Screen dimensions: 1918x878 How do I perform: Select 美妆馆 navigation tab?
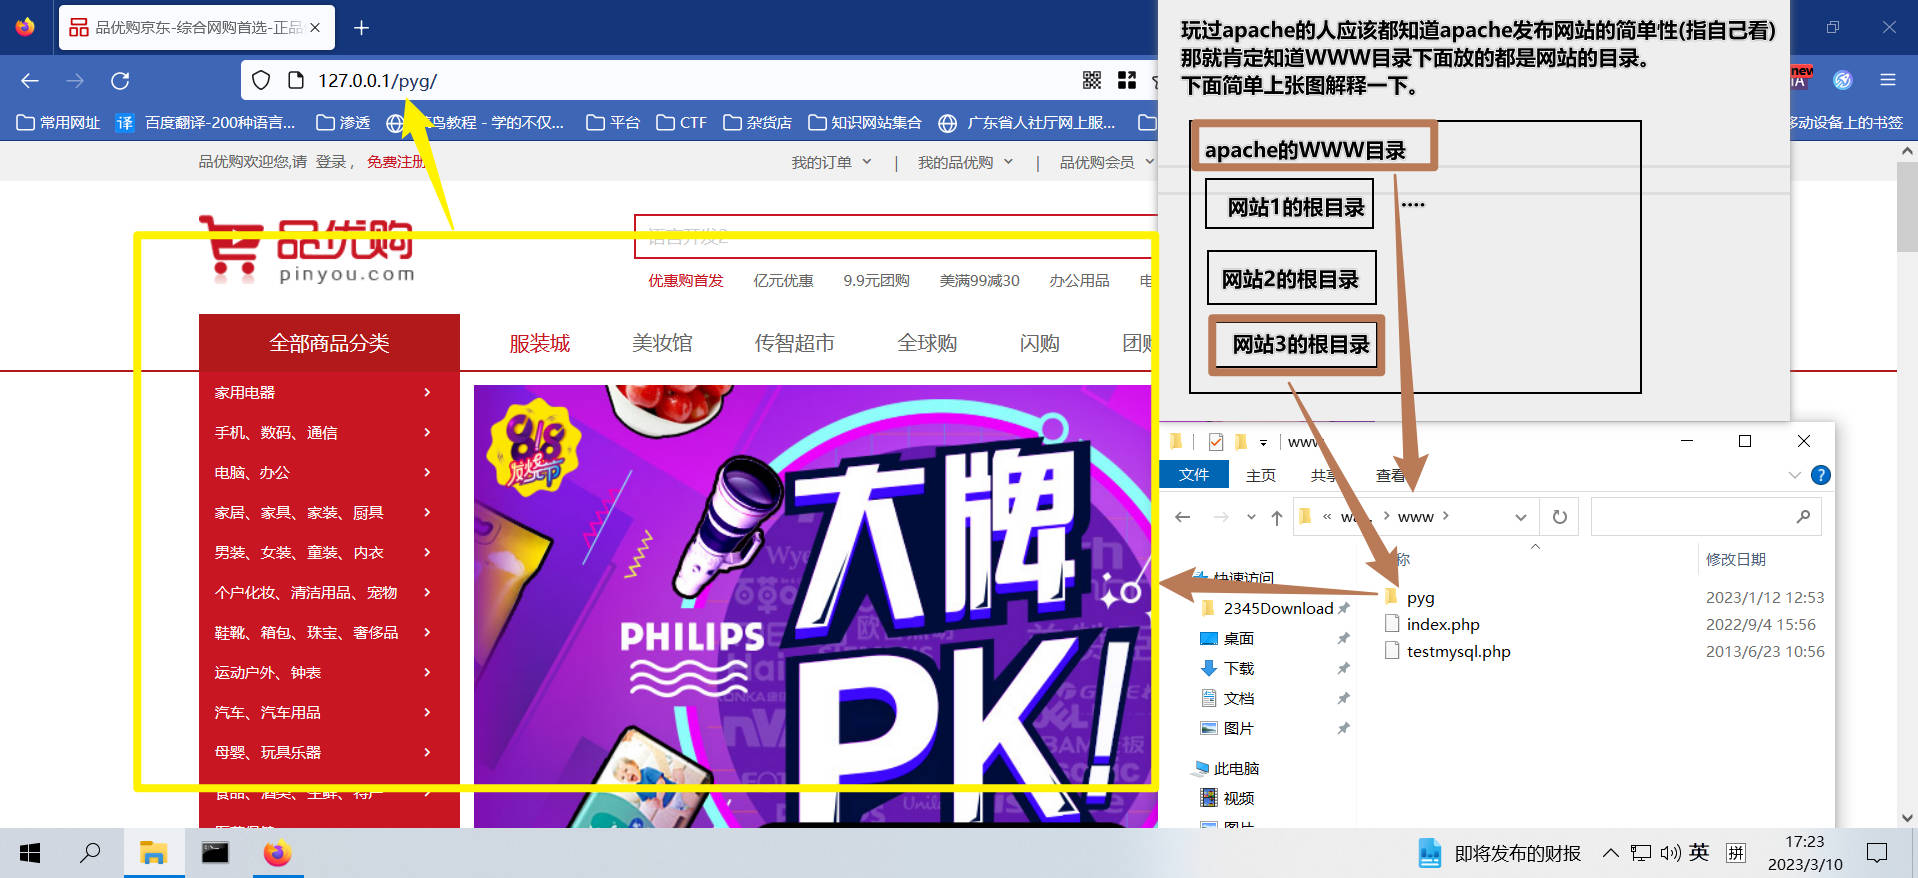[x=662, y=343]
